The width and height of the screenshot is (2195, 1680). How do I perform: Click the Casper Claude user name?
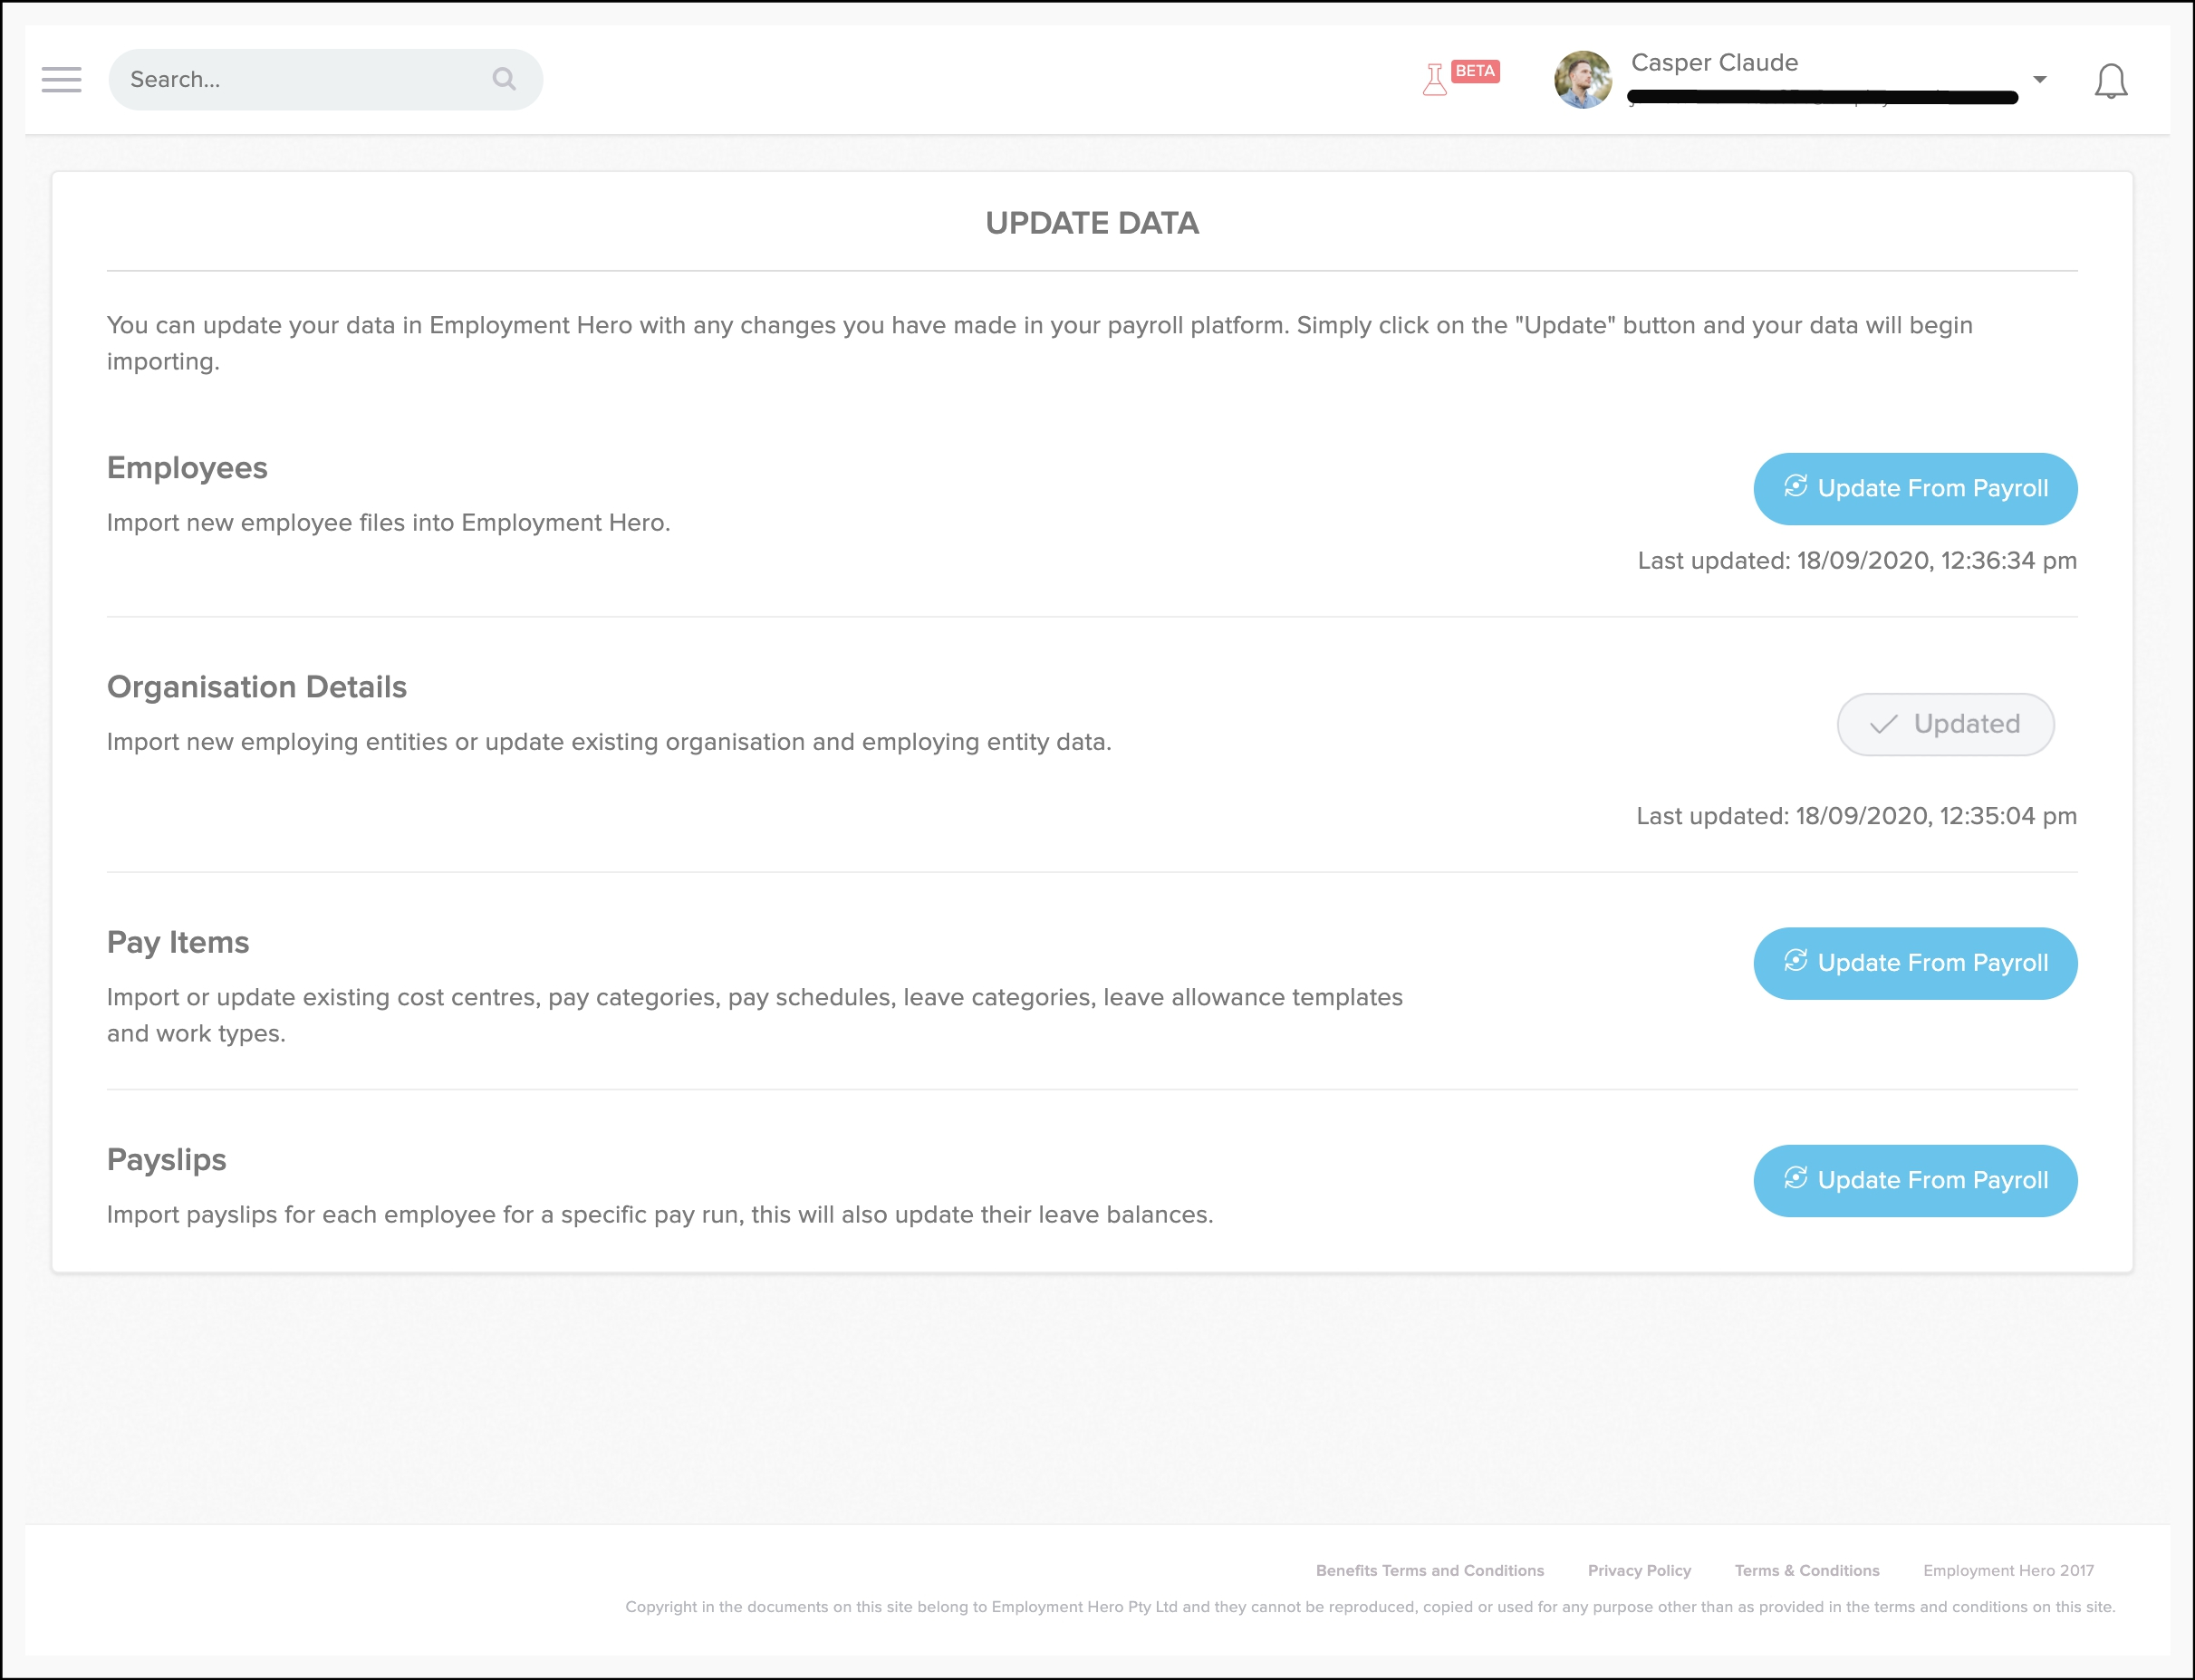pos(1714,63)
